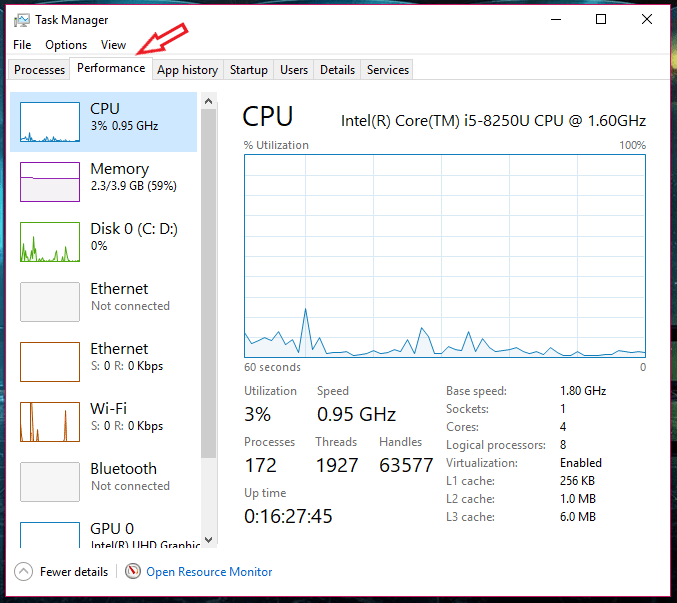
Task: Click the Virtualization Enabled value
Action: click(581, 463)
